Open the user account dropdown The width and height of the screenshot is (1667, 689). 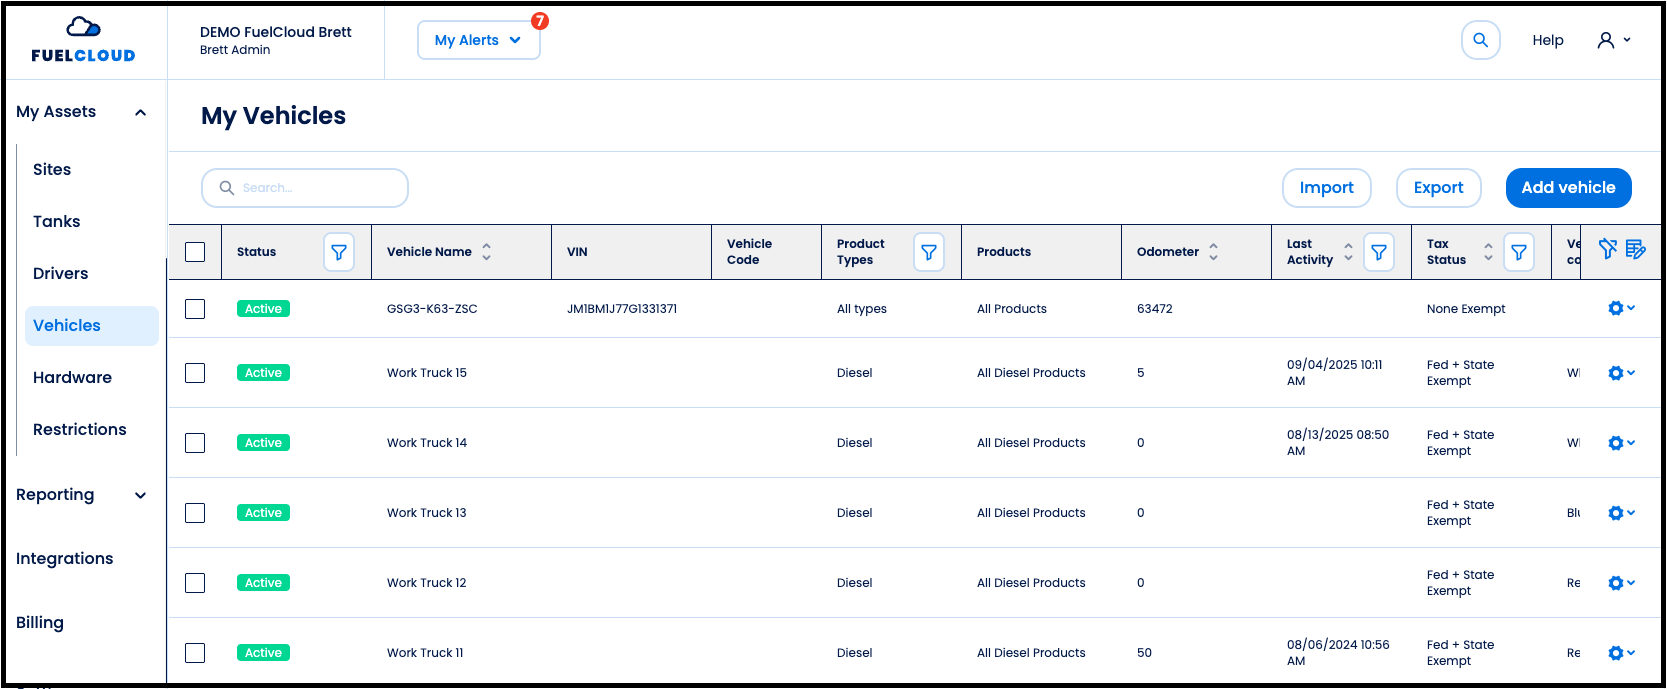[1613, 40]
